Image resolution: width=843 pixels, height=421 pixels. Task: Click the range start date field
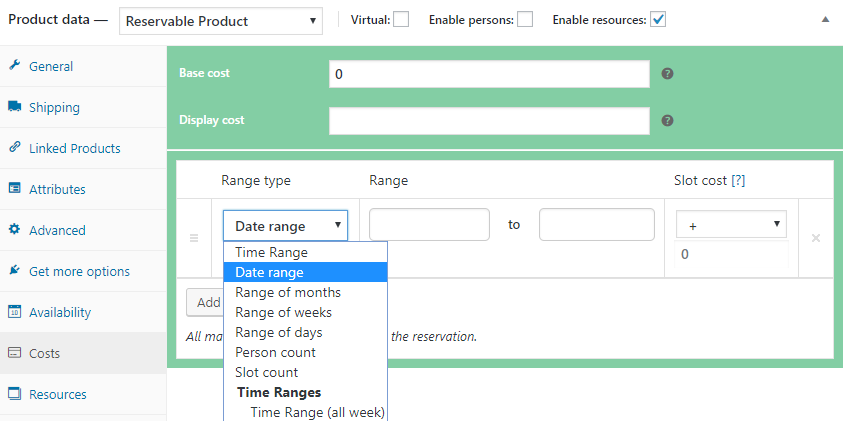pyautogui.click(x=429, y=225)
